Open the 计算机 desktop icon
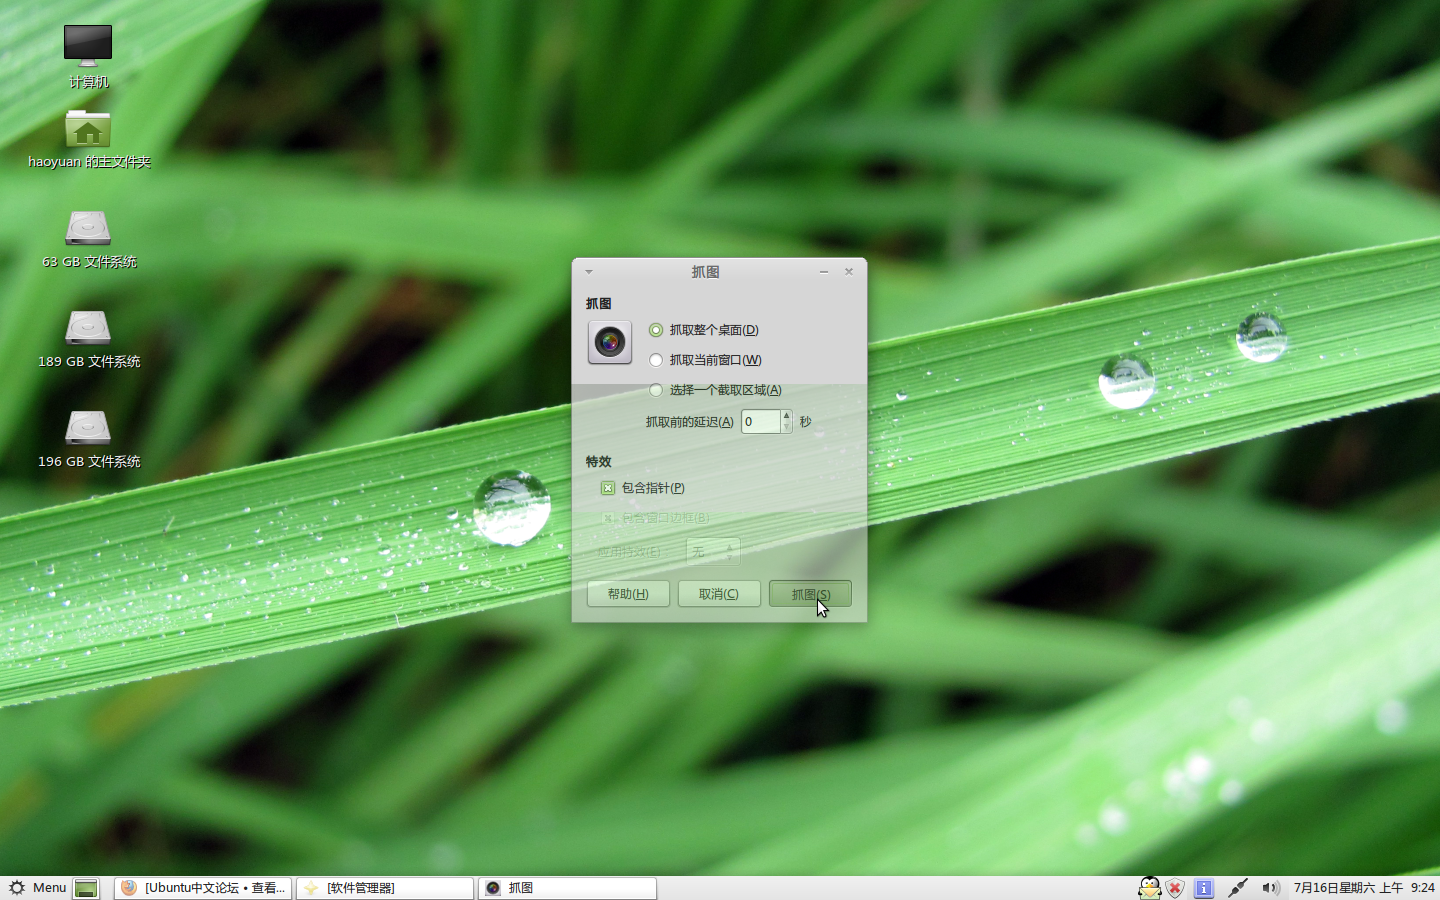 pos(88,45)
